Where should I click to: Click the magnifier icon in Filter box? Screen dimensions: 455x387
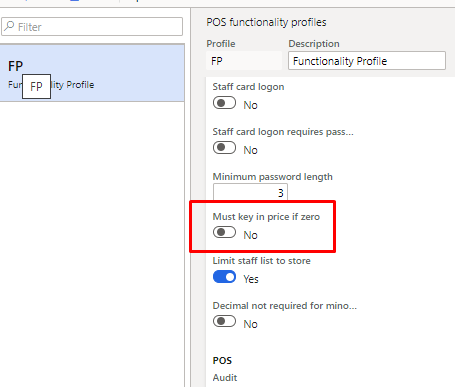[9, 26]
